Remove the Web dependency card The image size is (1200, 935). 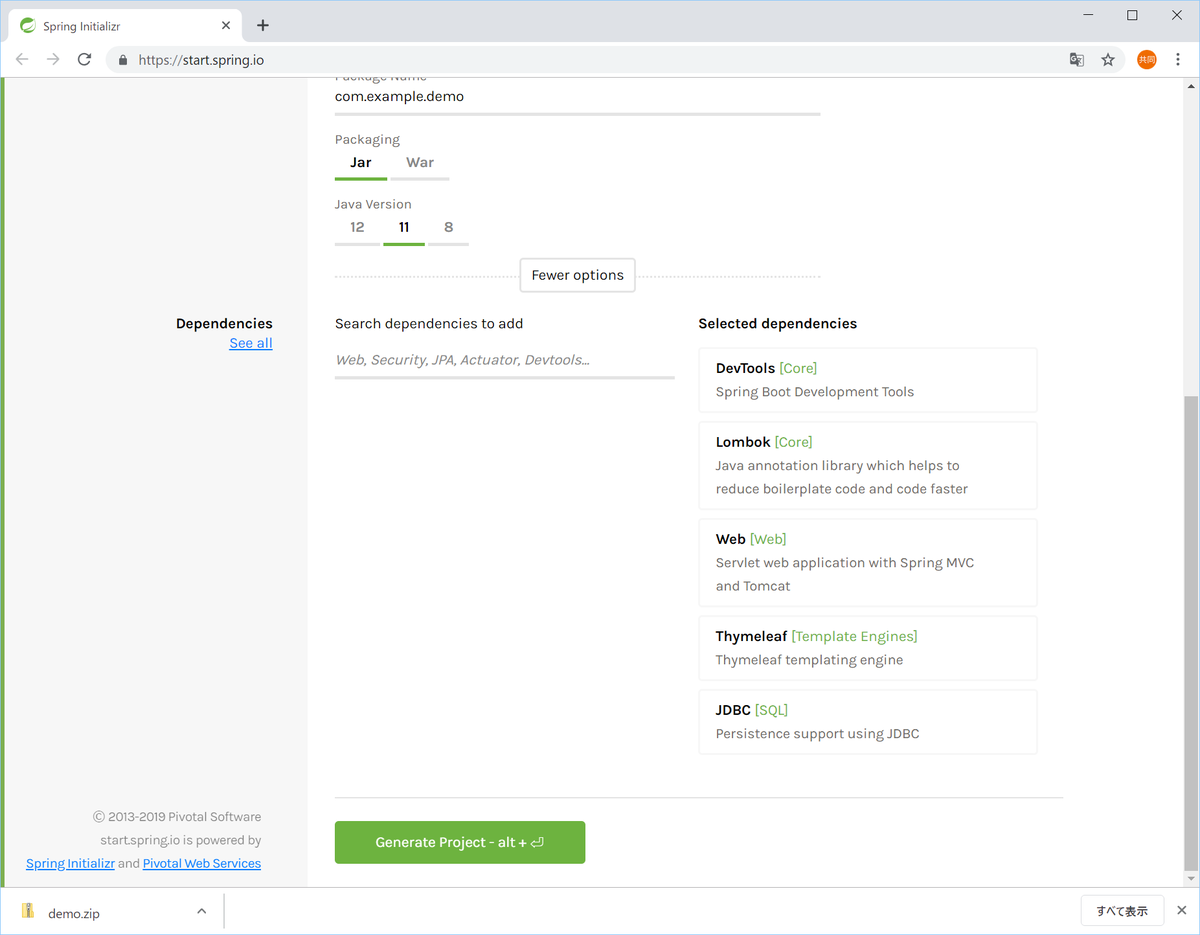pos(868,562)
